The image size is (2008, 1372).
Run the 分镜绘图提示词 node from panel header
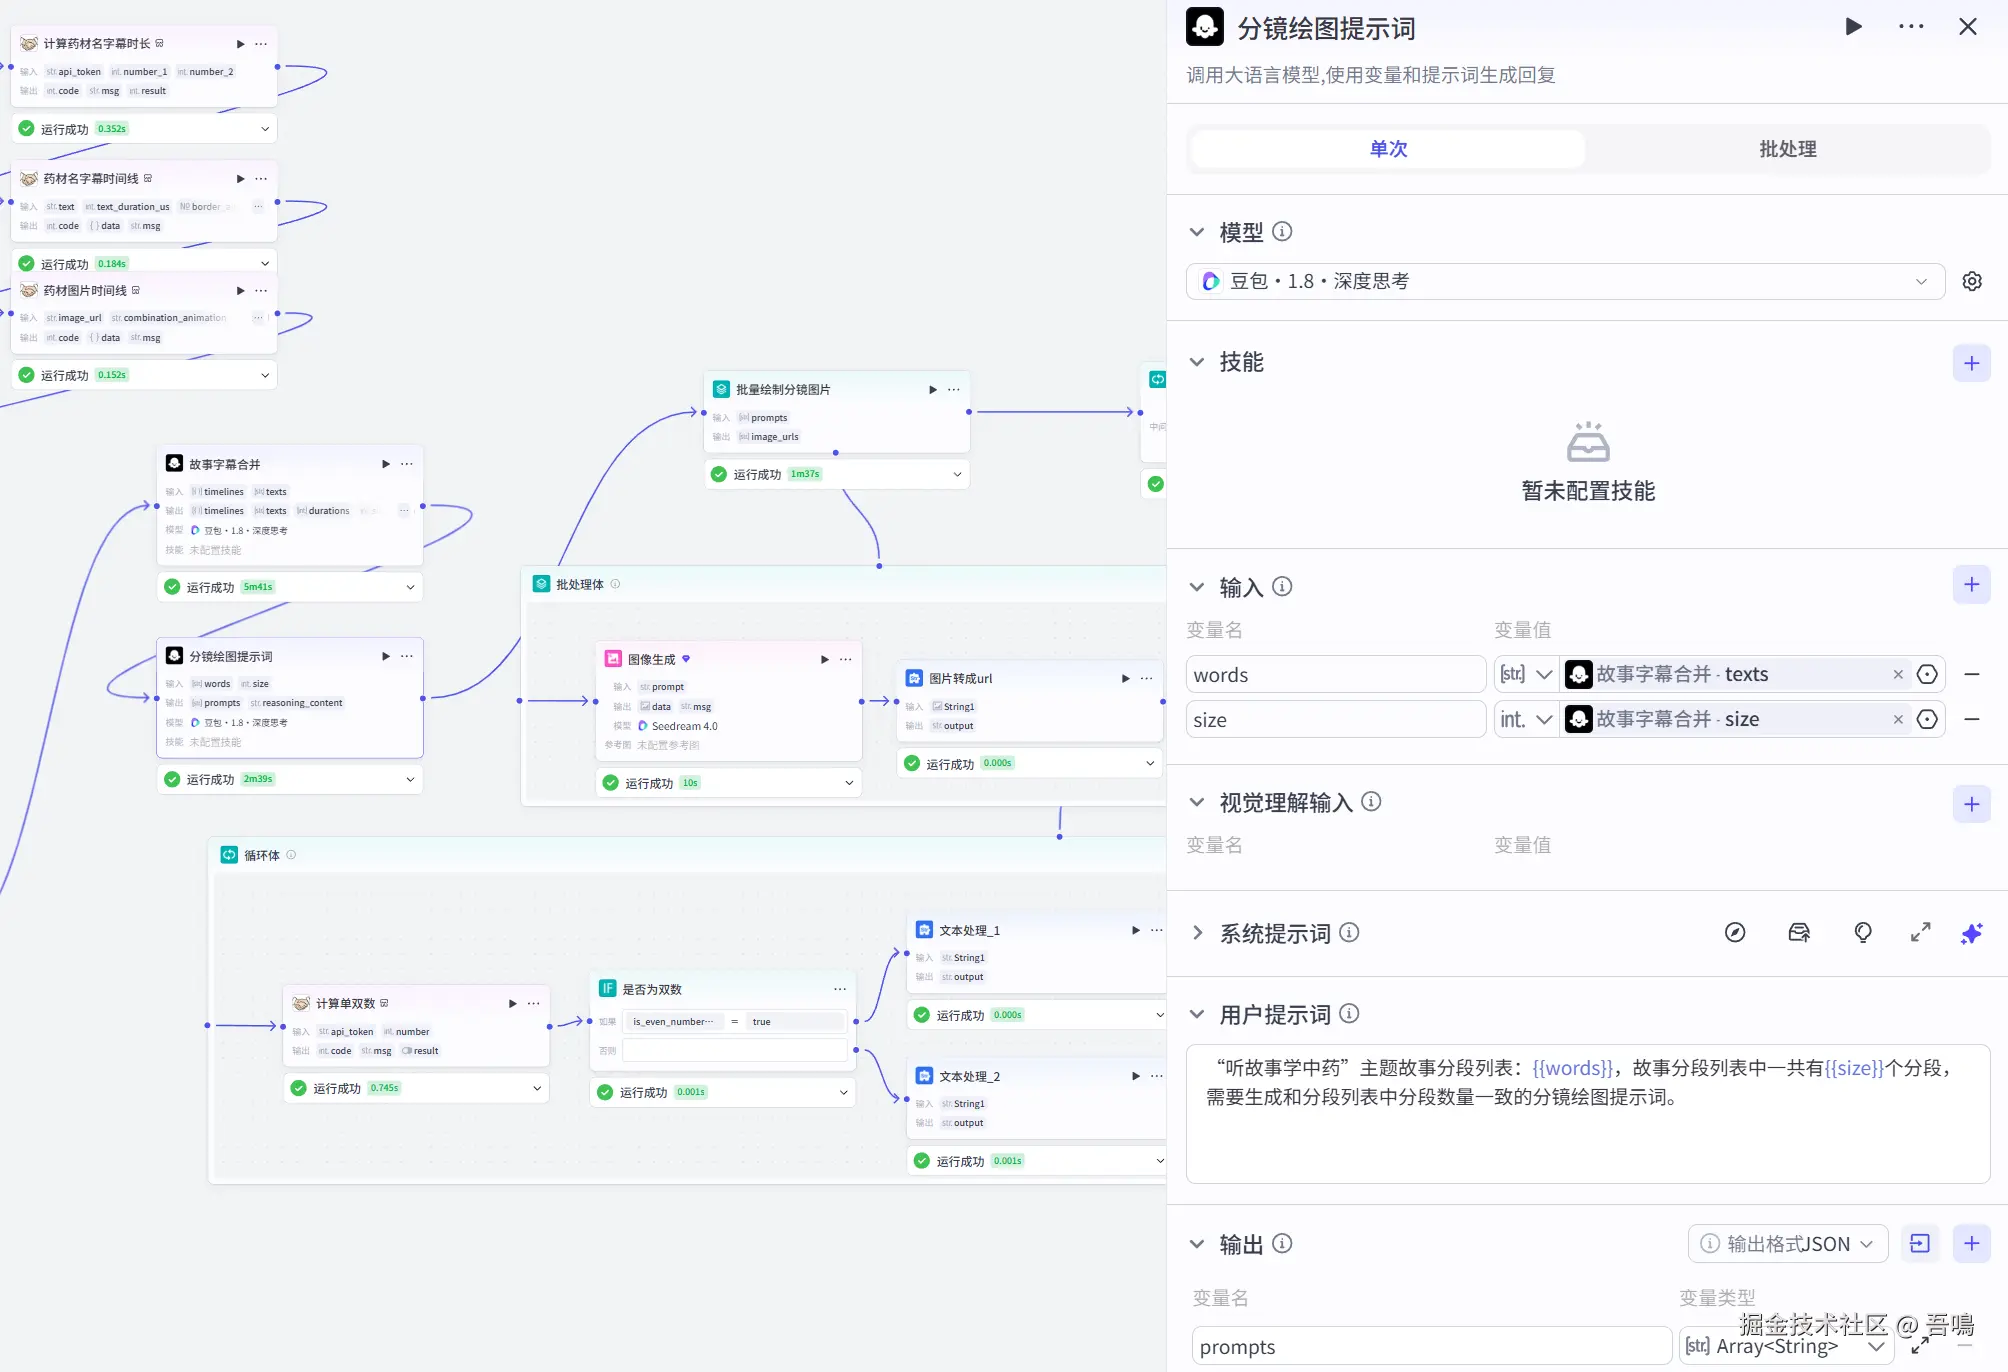[x=1853, y=27]
